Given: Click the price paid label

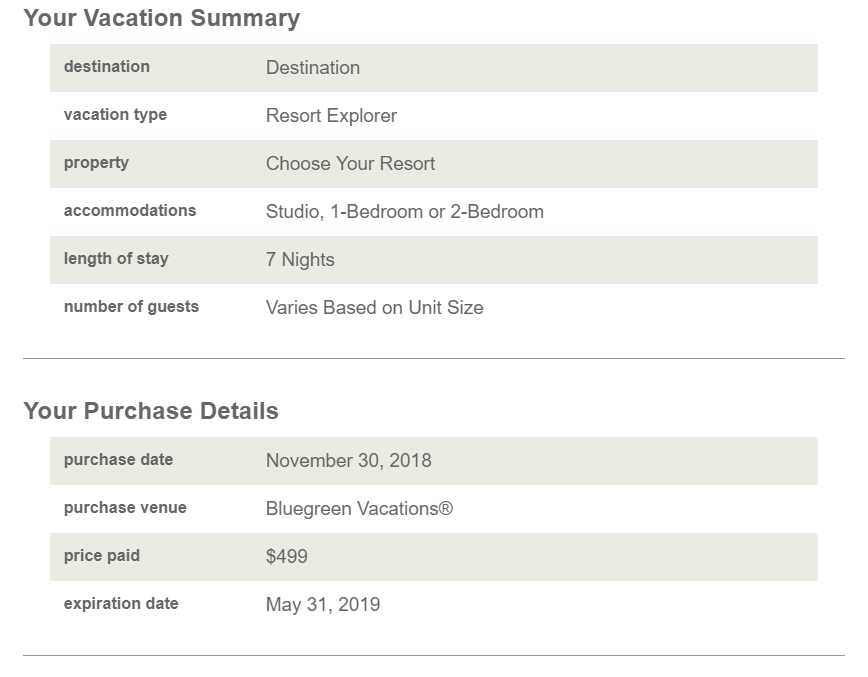Looking at the screenshot, I should coord(102,556).
